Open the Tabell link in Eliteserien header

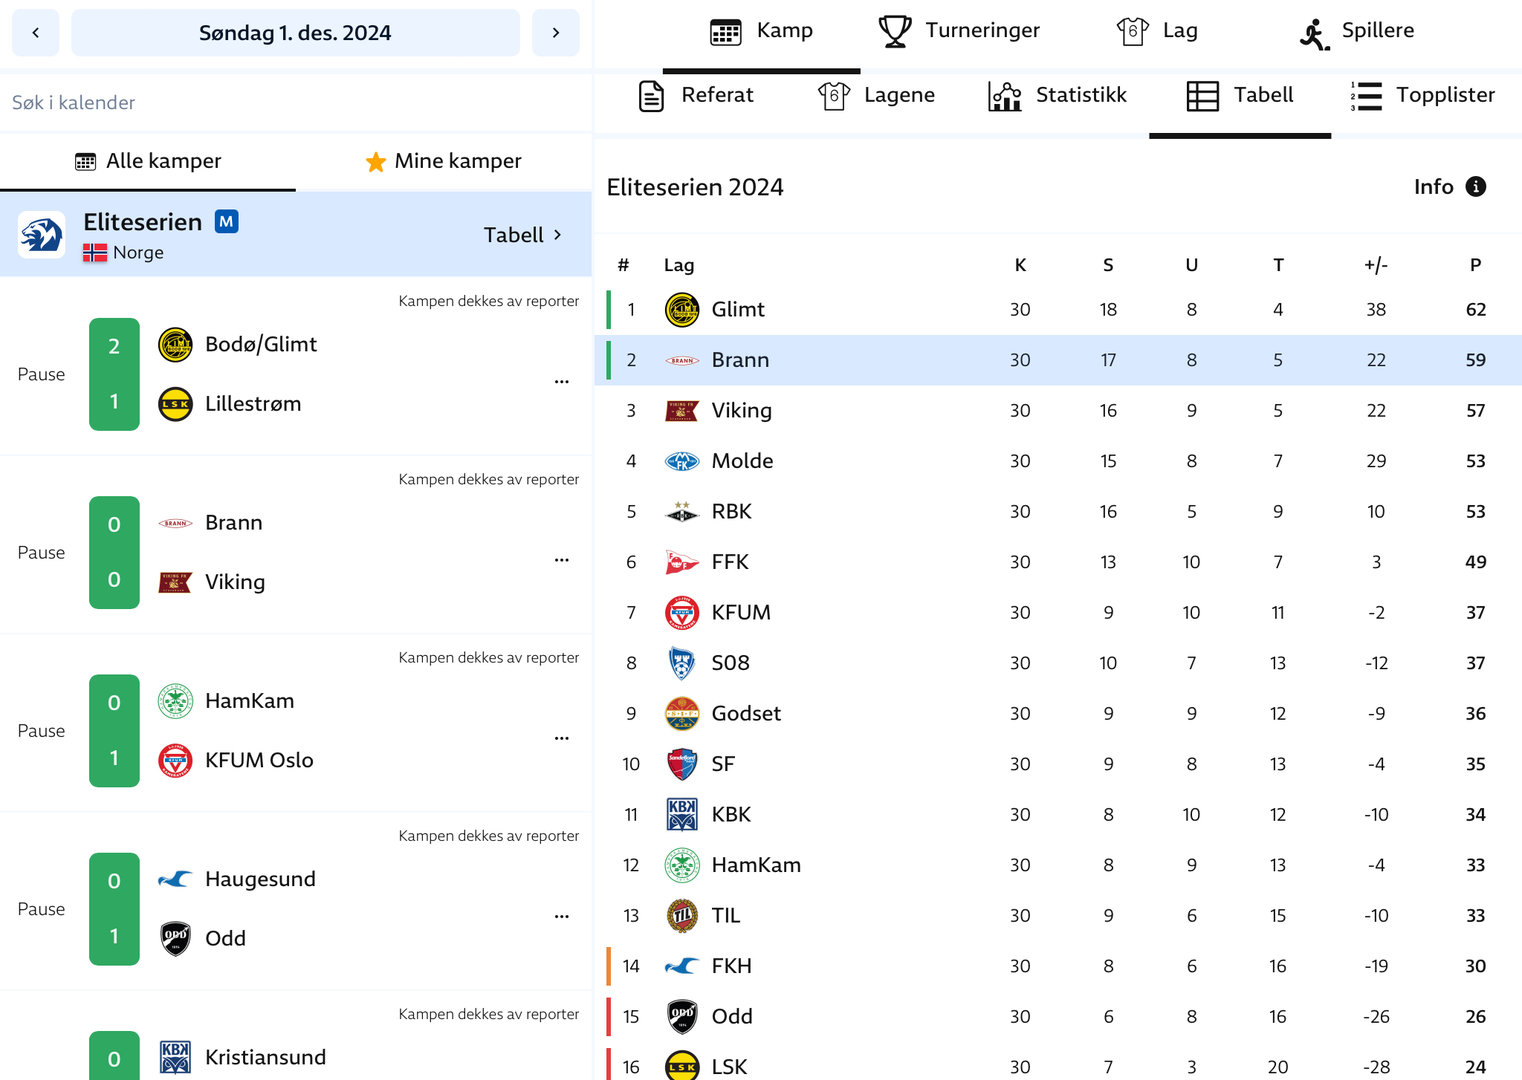[522, 235]
